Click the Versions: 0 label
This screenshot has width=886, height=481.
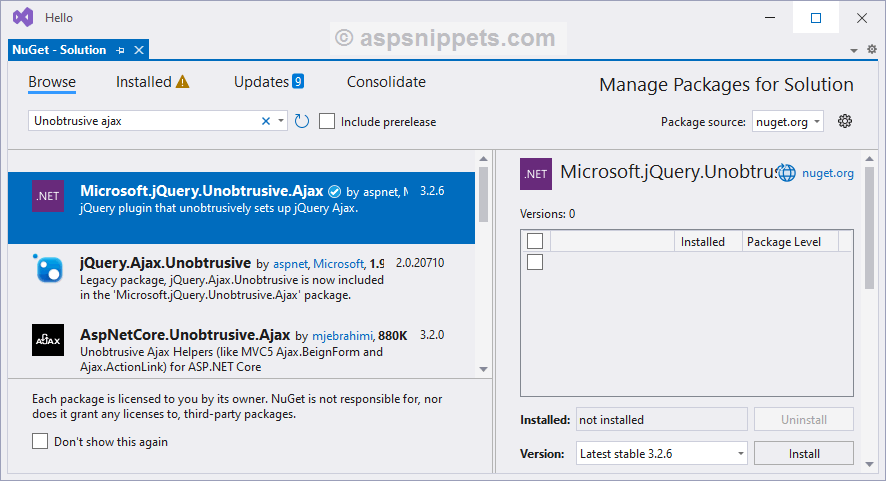tap(548, 214)
